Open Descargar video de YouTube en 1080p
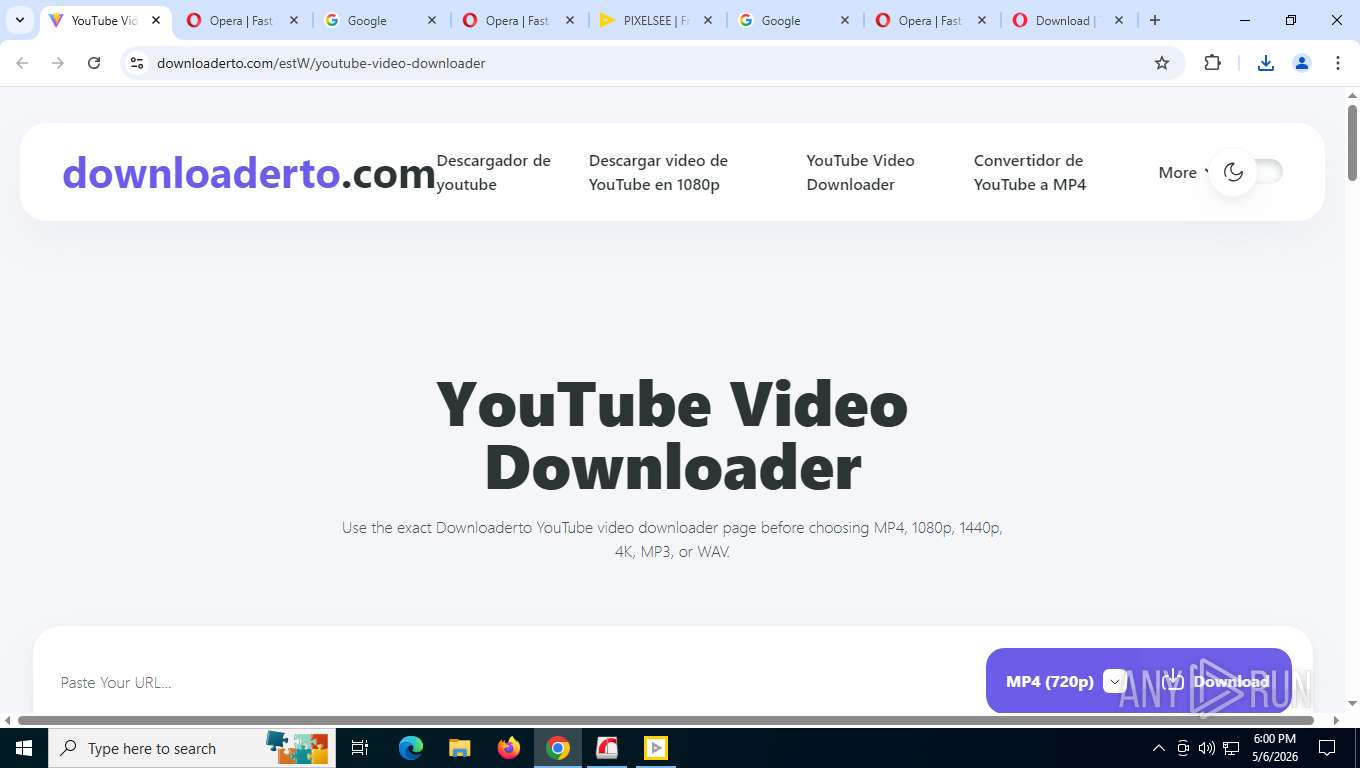Image resolution: width=1360 pixels, height=768 pixels. click(x=658, y=172)
